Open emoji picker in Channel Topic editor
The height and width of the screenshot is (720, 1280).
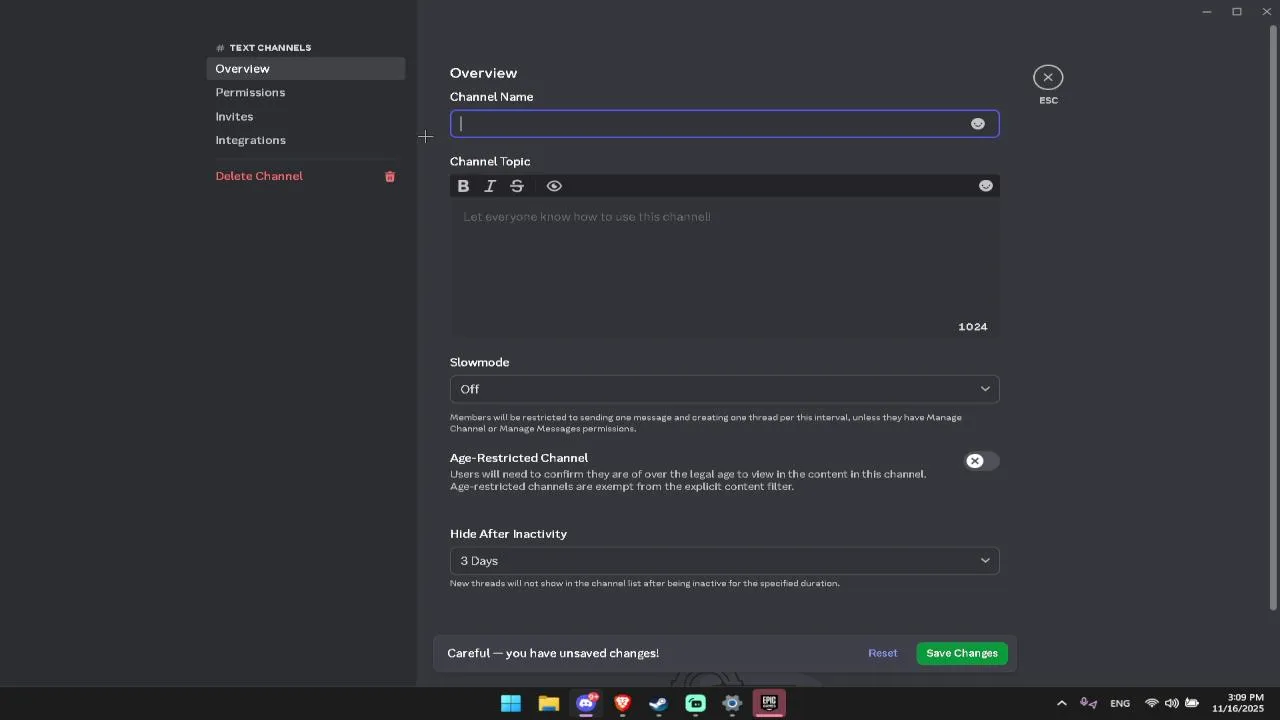986,186
